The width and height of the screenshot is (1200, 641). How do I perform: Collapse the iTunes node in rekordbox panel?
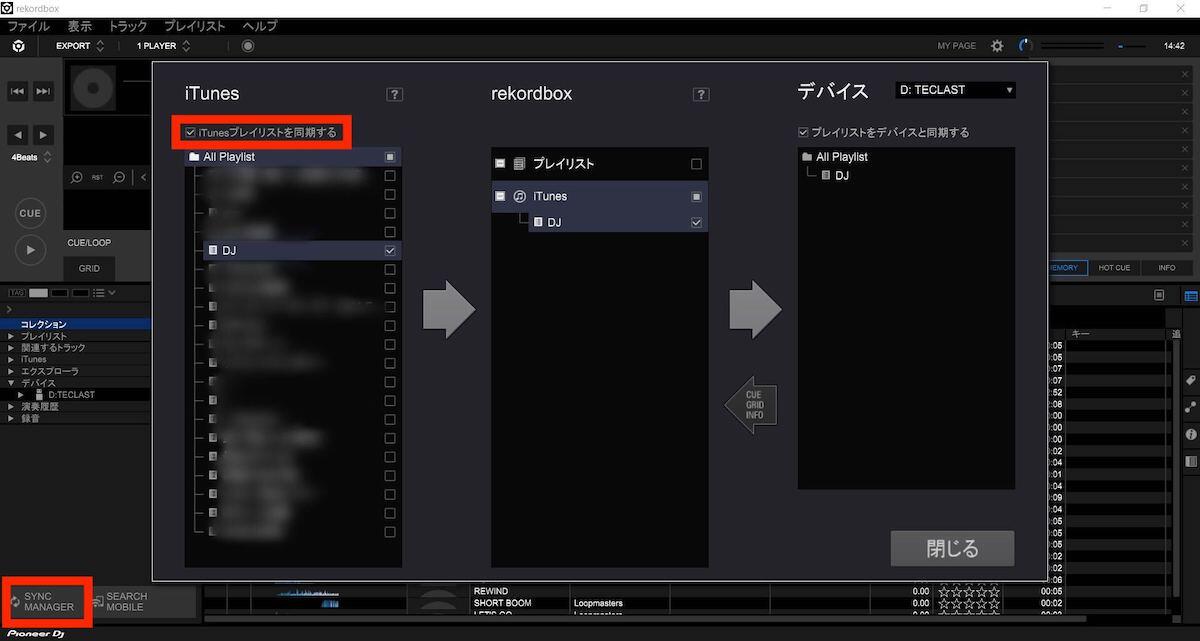500,197
